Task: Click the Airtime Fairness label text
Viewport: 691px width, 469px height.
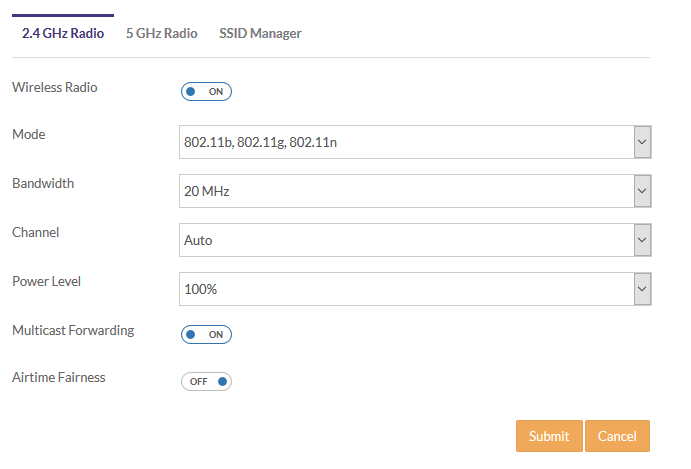Action: pos(58,377)
